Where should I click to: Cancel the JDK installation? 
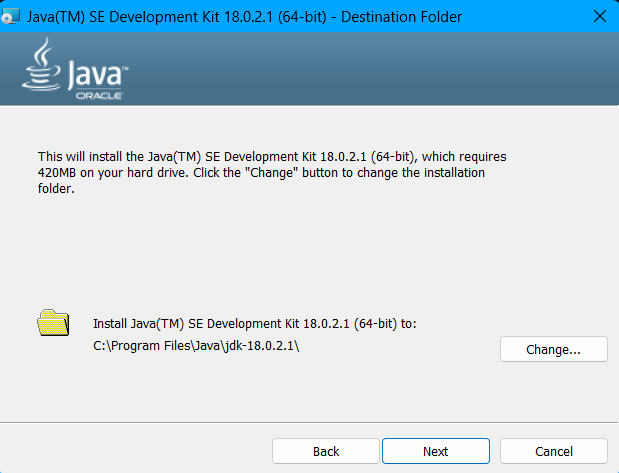click(x=553, y=451)
